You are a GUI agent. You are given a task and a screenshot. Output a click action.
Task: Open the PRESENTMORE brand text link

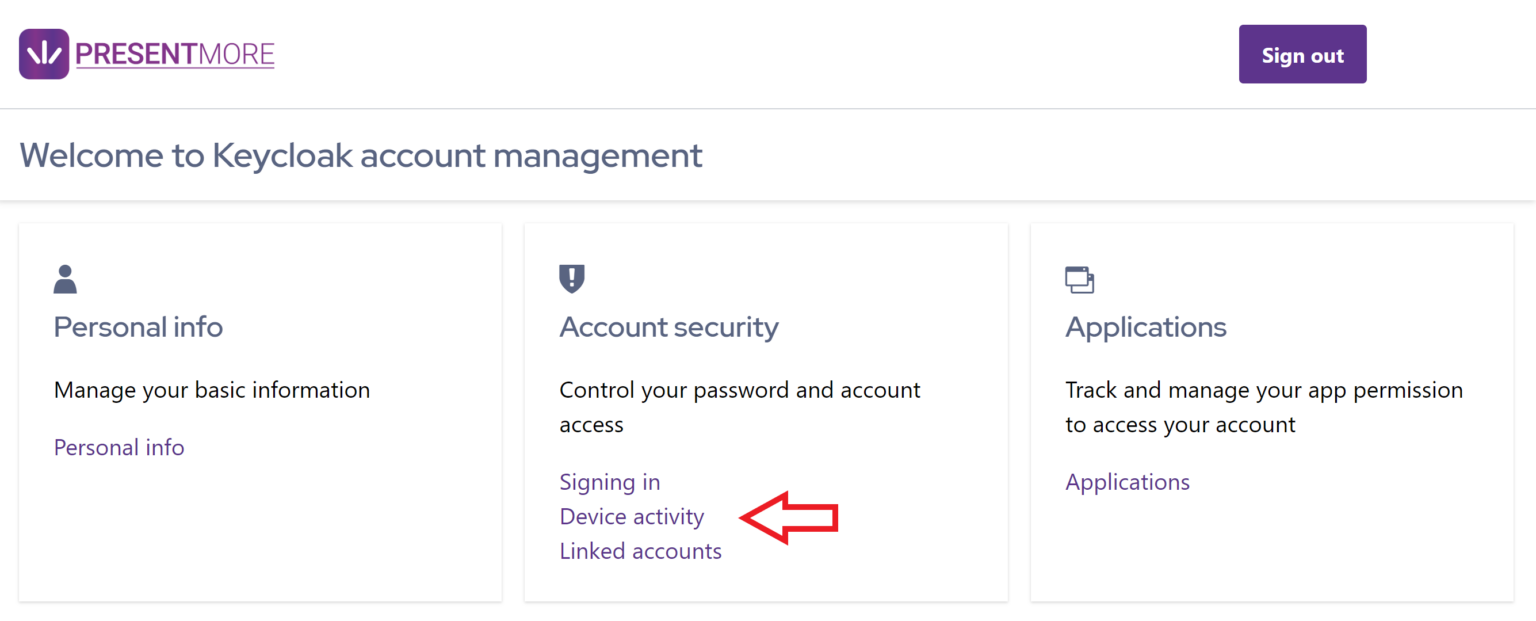(175, 54)
